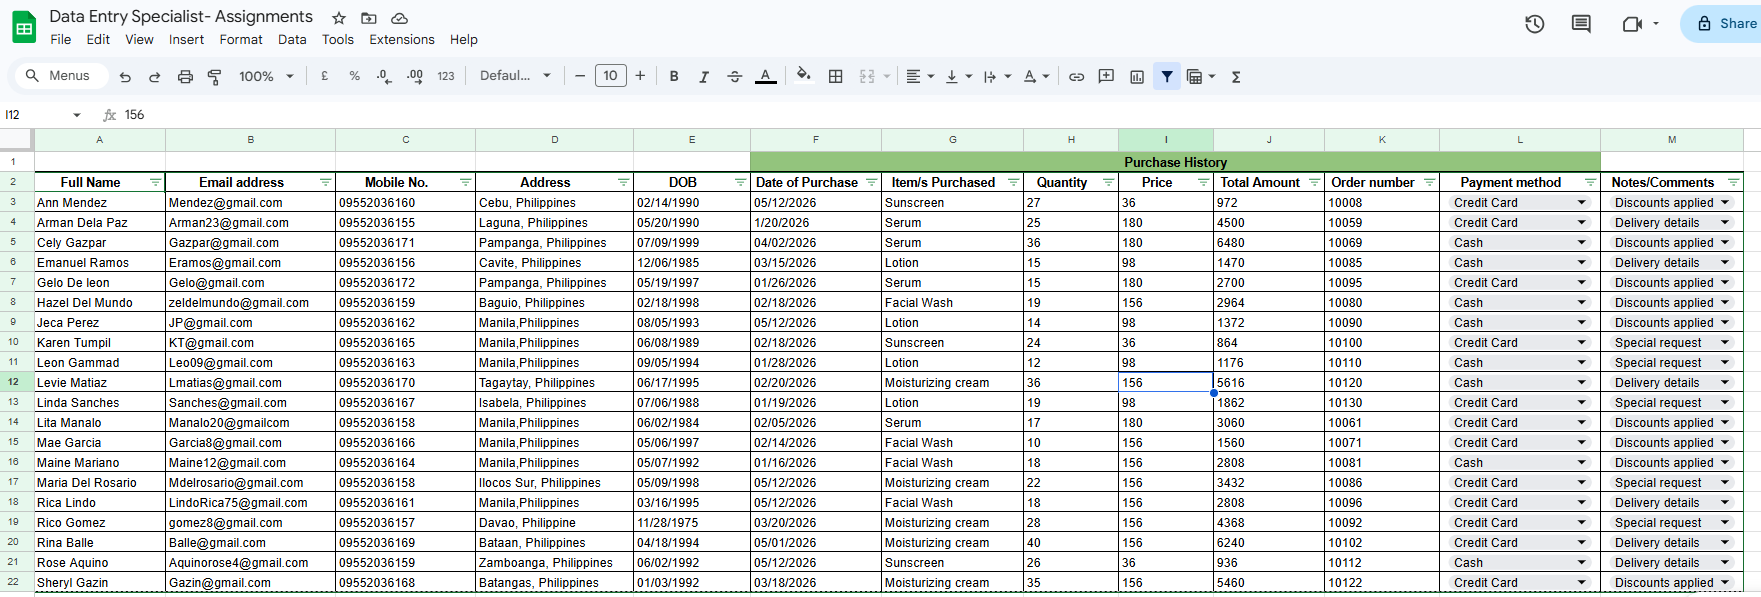Screen dimensions: 1761x597
Task: Decrease decimal places icon
Action: pyautogui.click(x=384, y=76)
